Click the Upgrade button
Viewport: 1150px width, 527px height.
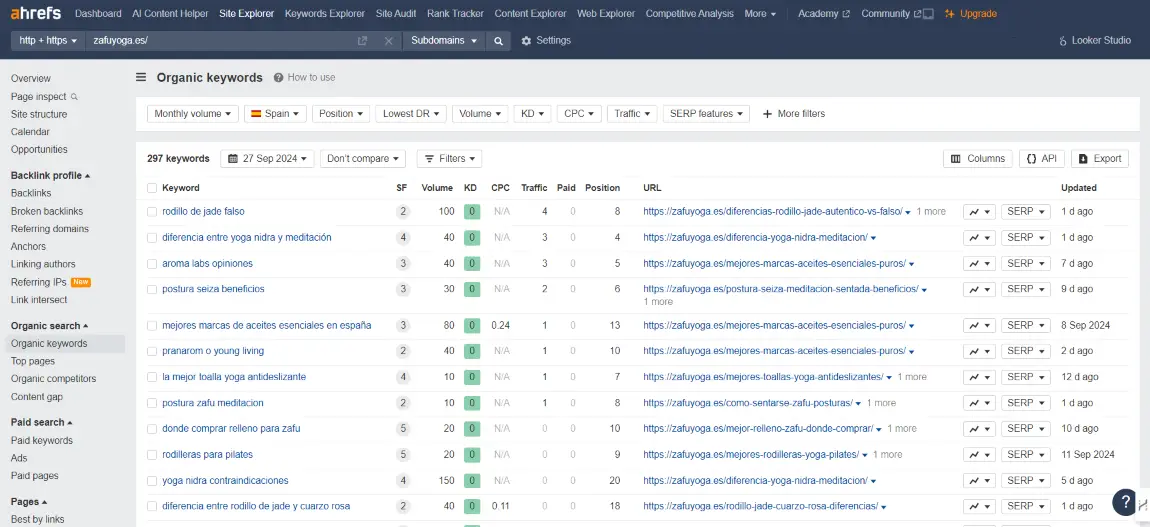970,13
